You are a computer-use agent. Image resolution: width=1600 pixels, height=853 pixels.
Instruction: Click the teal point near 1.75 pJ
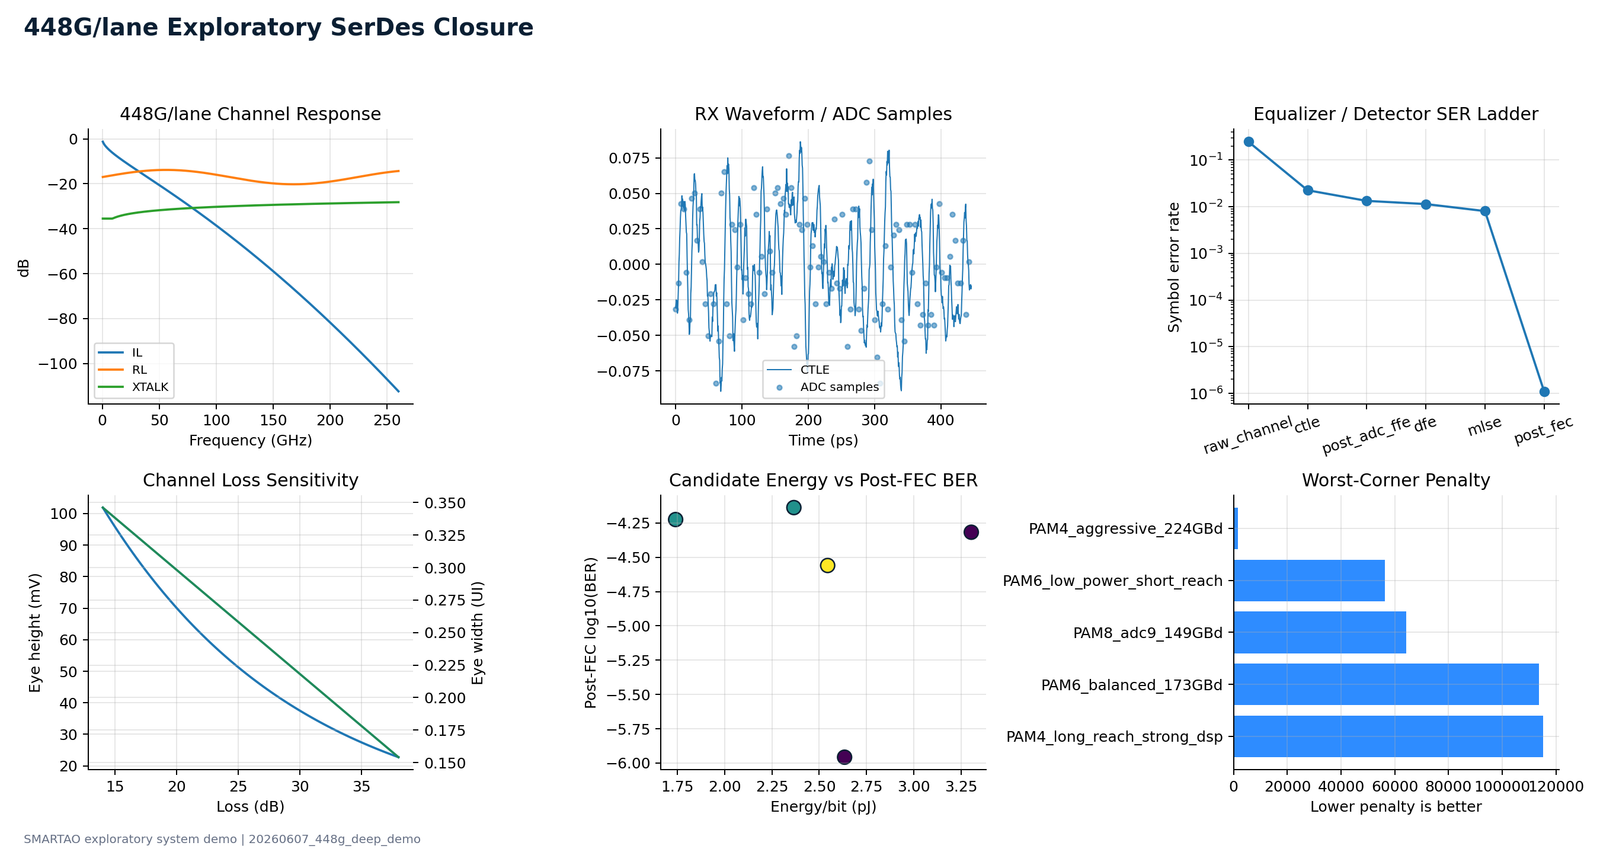(x=676, y=520)
